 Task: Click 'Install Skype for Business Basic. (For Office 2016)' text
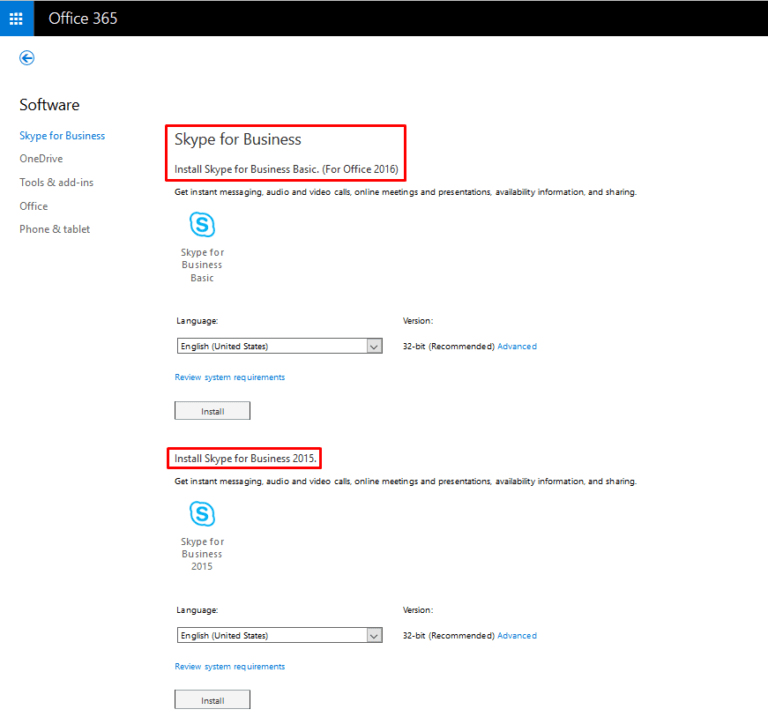(287, 169)
